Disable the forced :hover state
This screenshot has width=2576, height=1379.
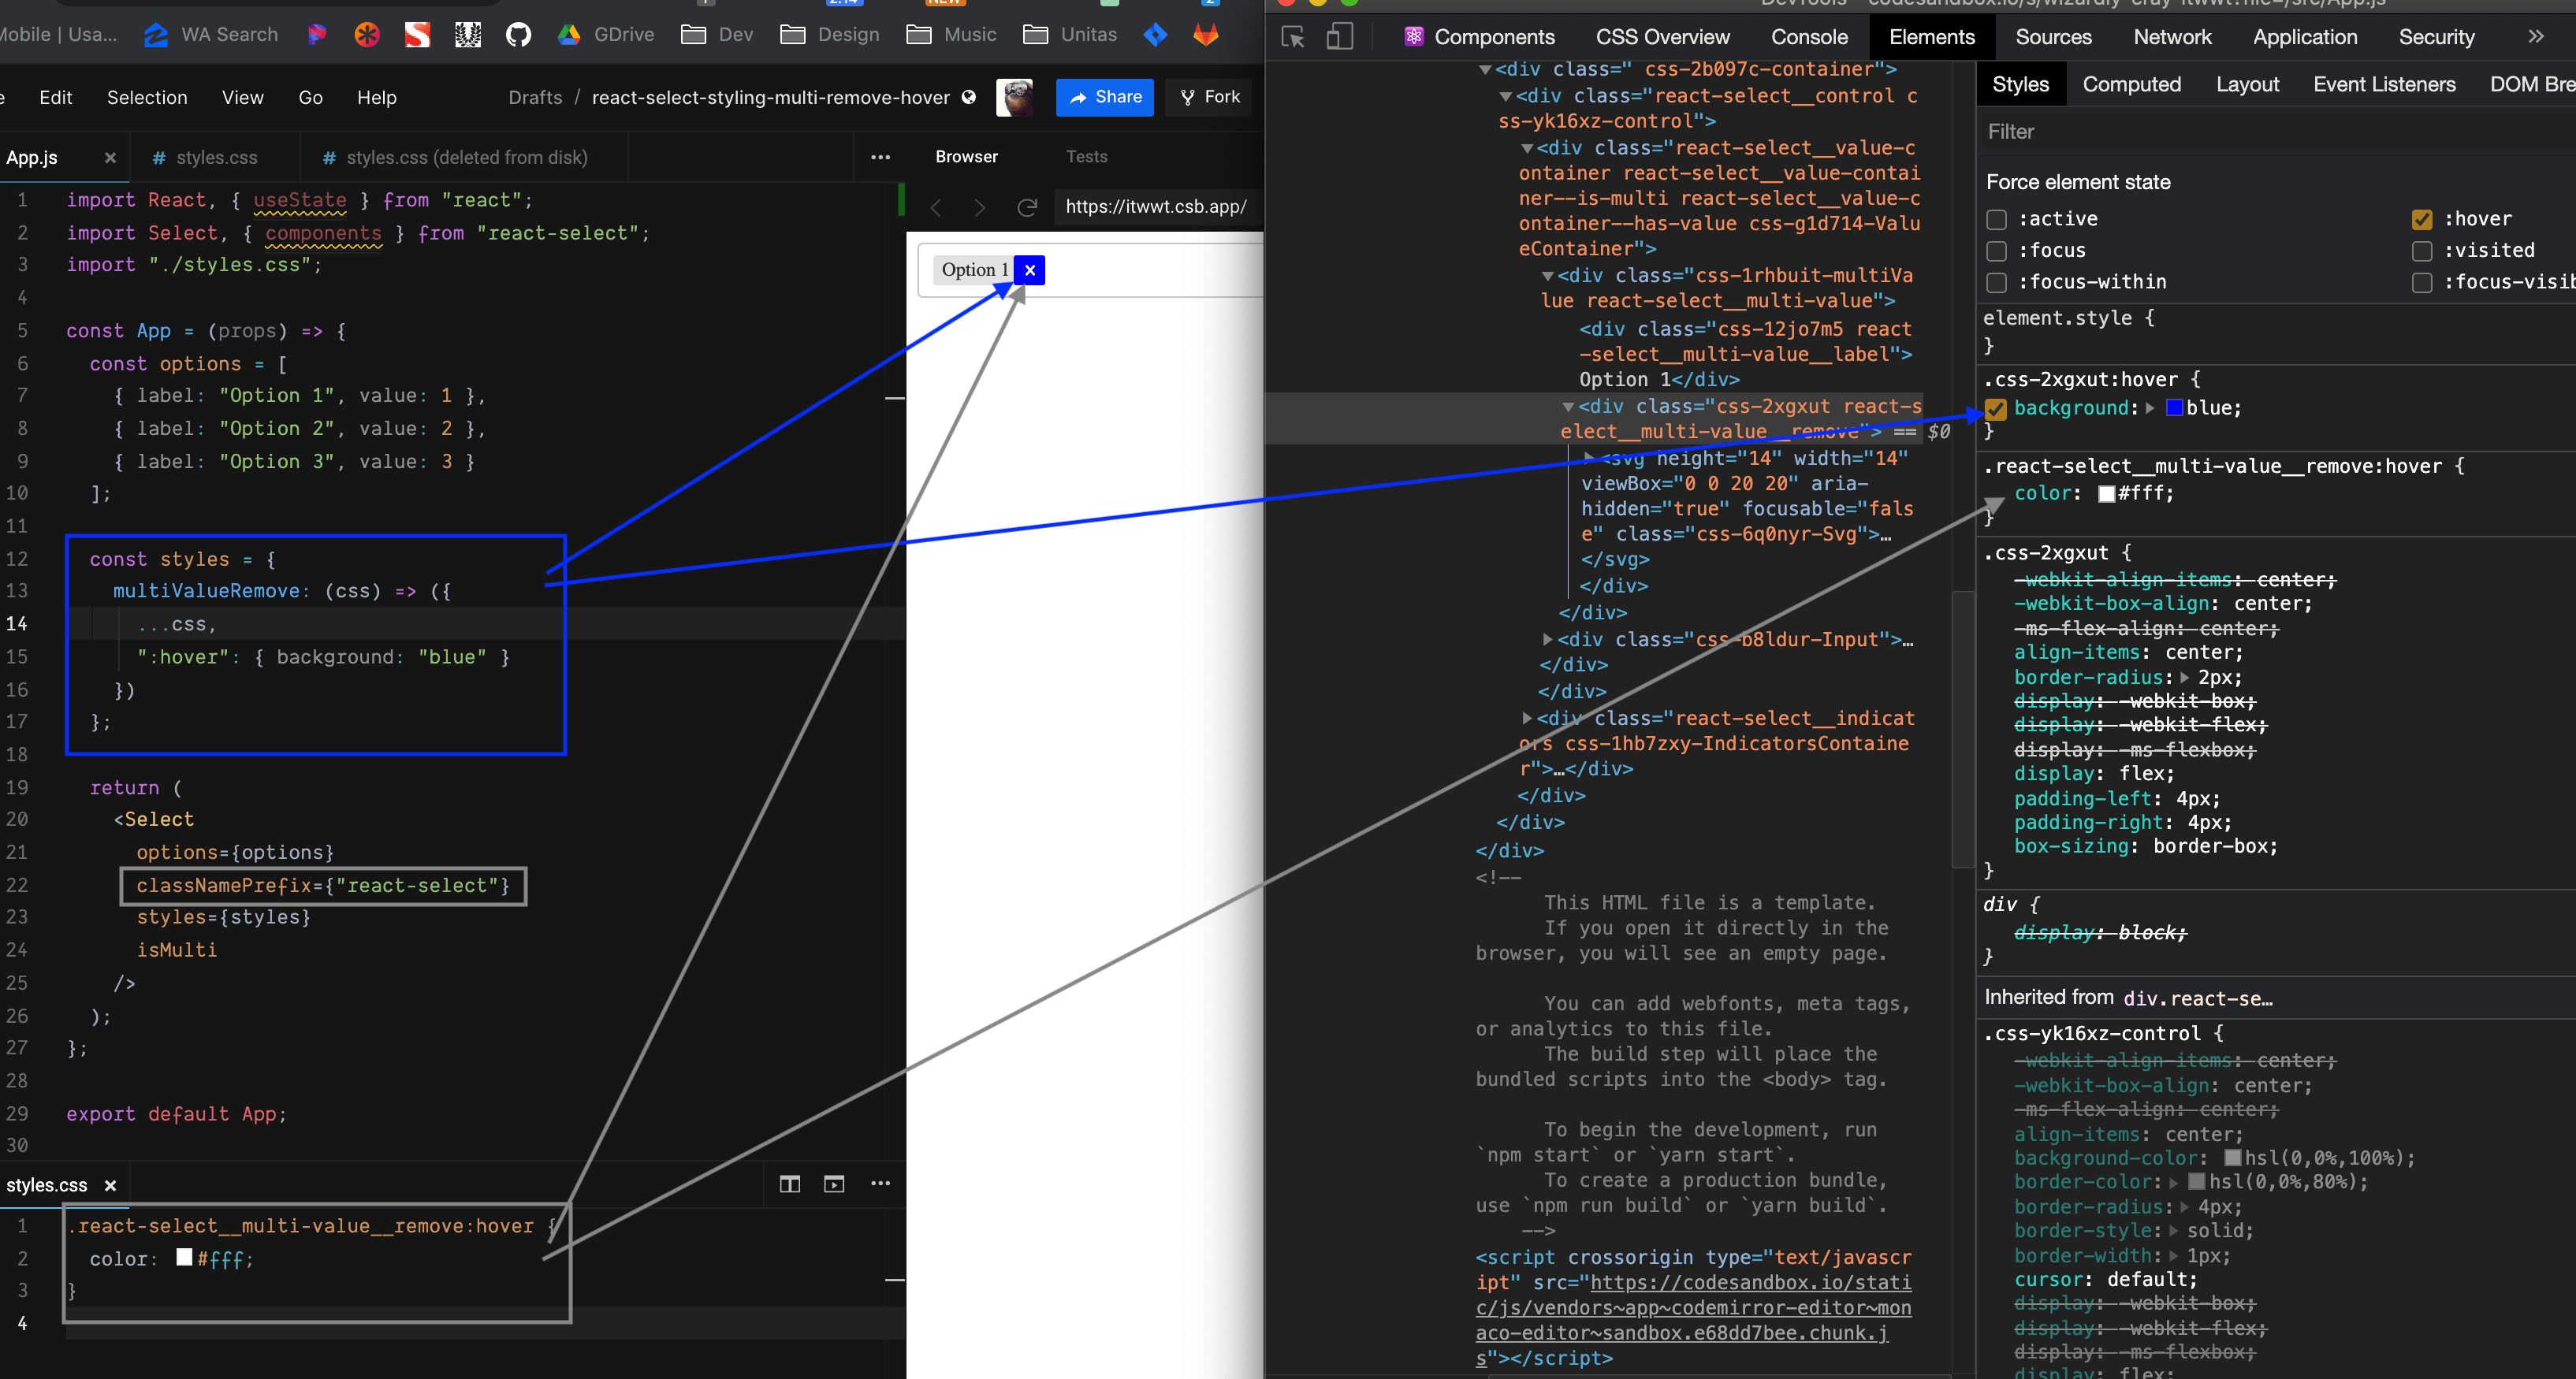click(2422, 219)
